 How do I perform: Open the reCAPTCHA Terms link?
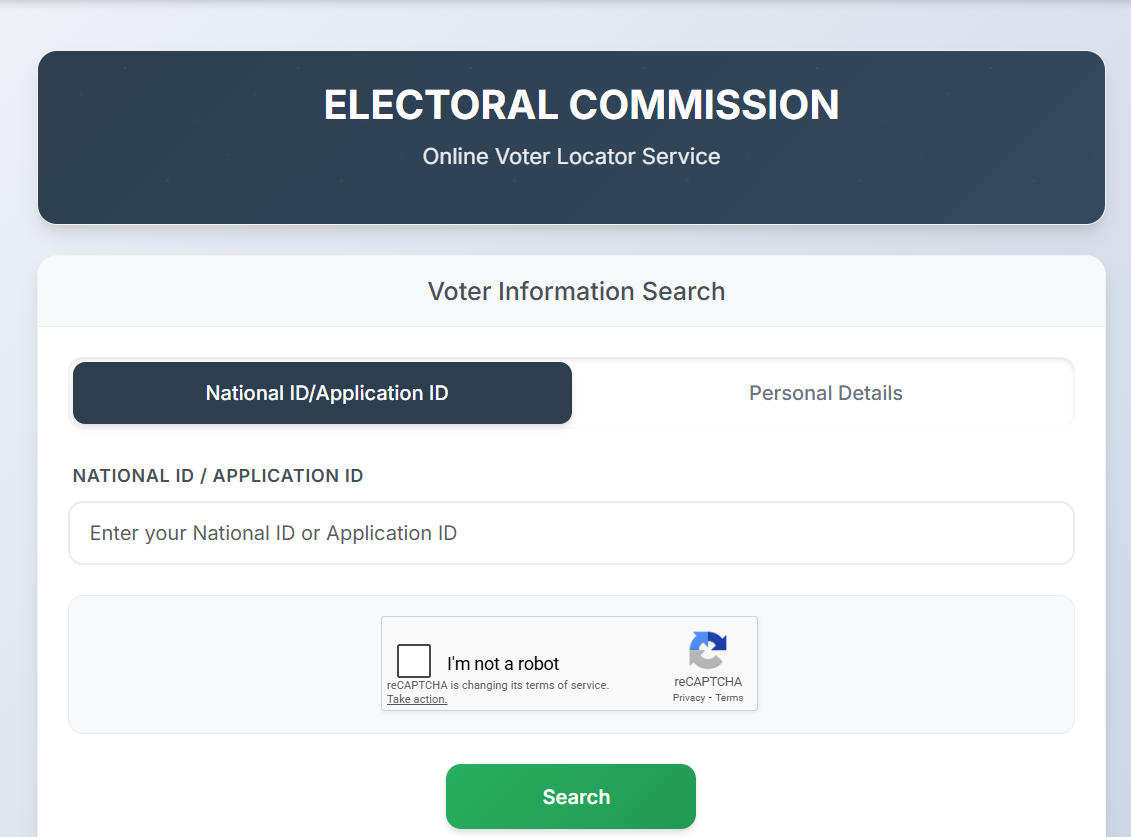(x=729, y=698)
